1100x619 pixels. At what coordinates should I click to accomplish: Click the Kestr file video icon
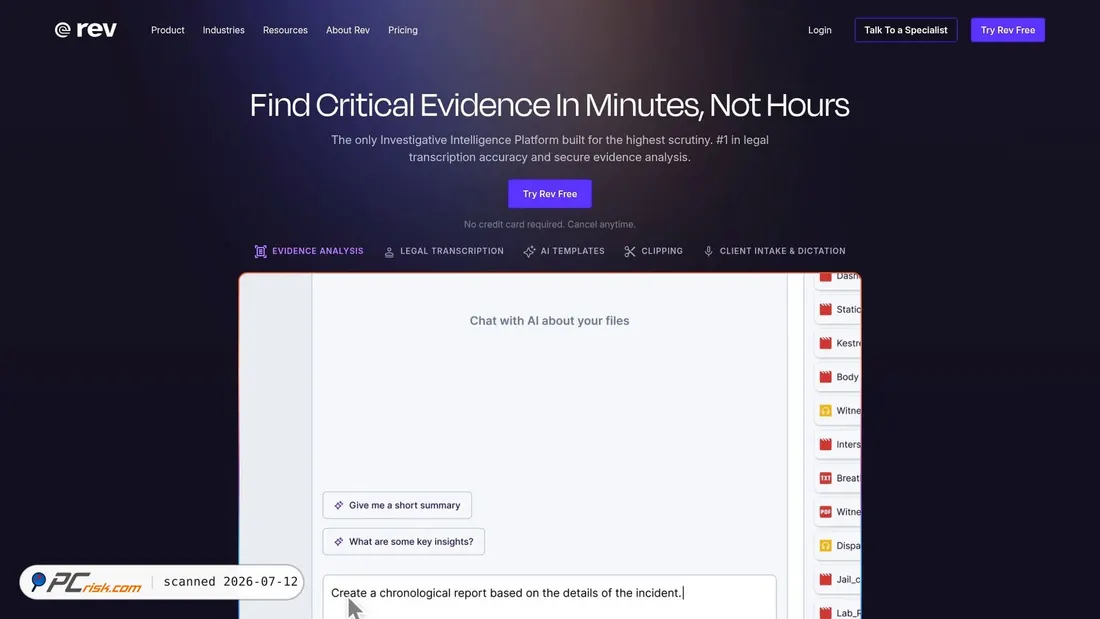(826, 343)
